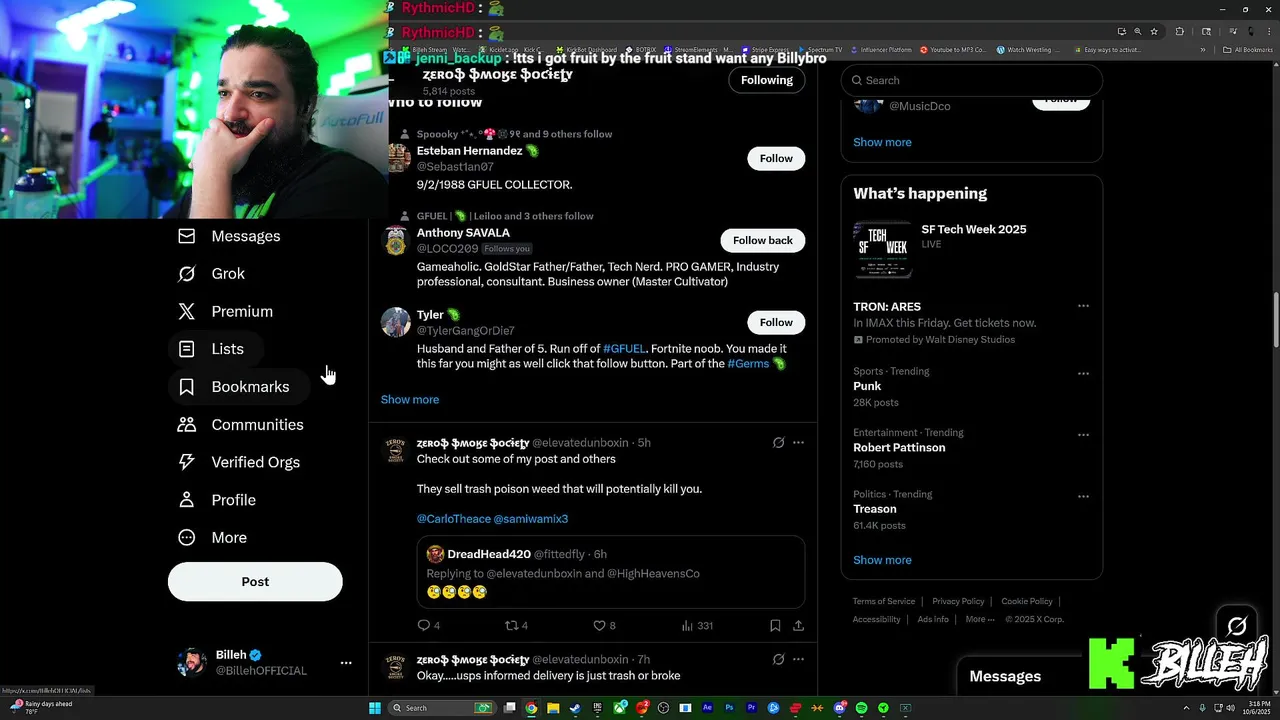Open the quoted DreadHead420 post
This screenshot has height=720, width=1280.
tap(611, 572)
